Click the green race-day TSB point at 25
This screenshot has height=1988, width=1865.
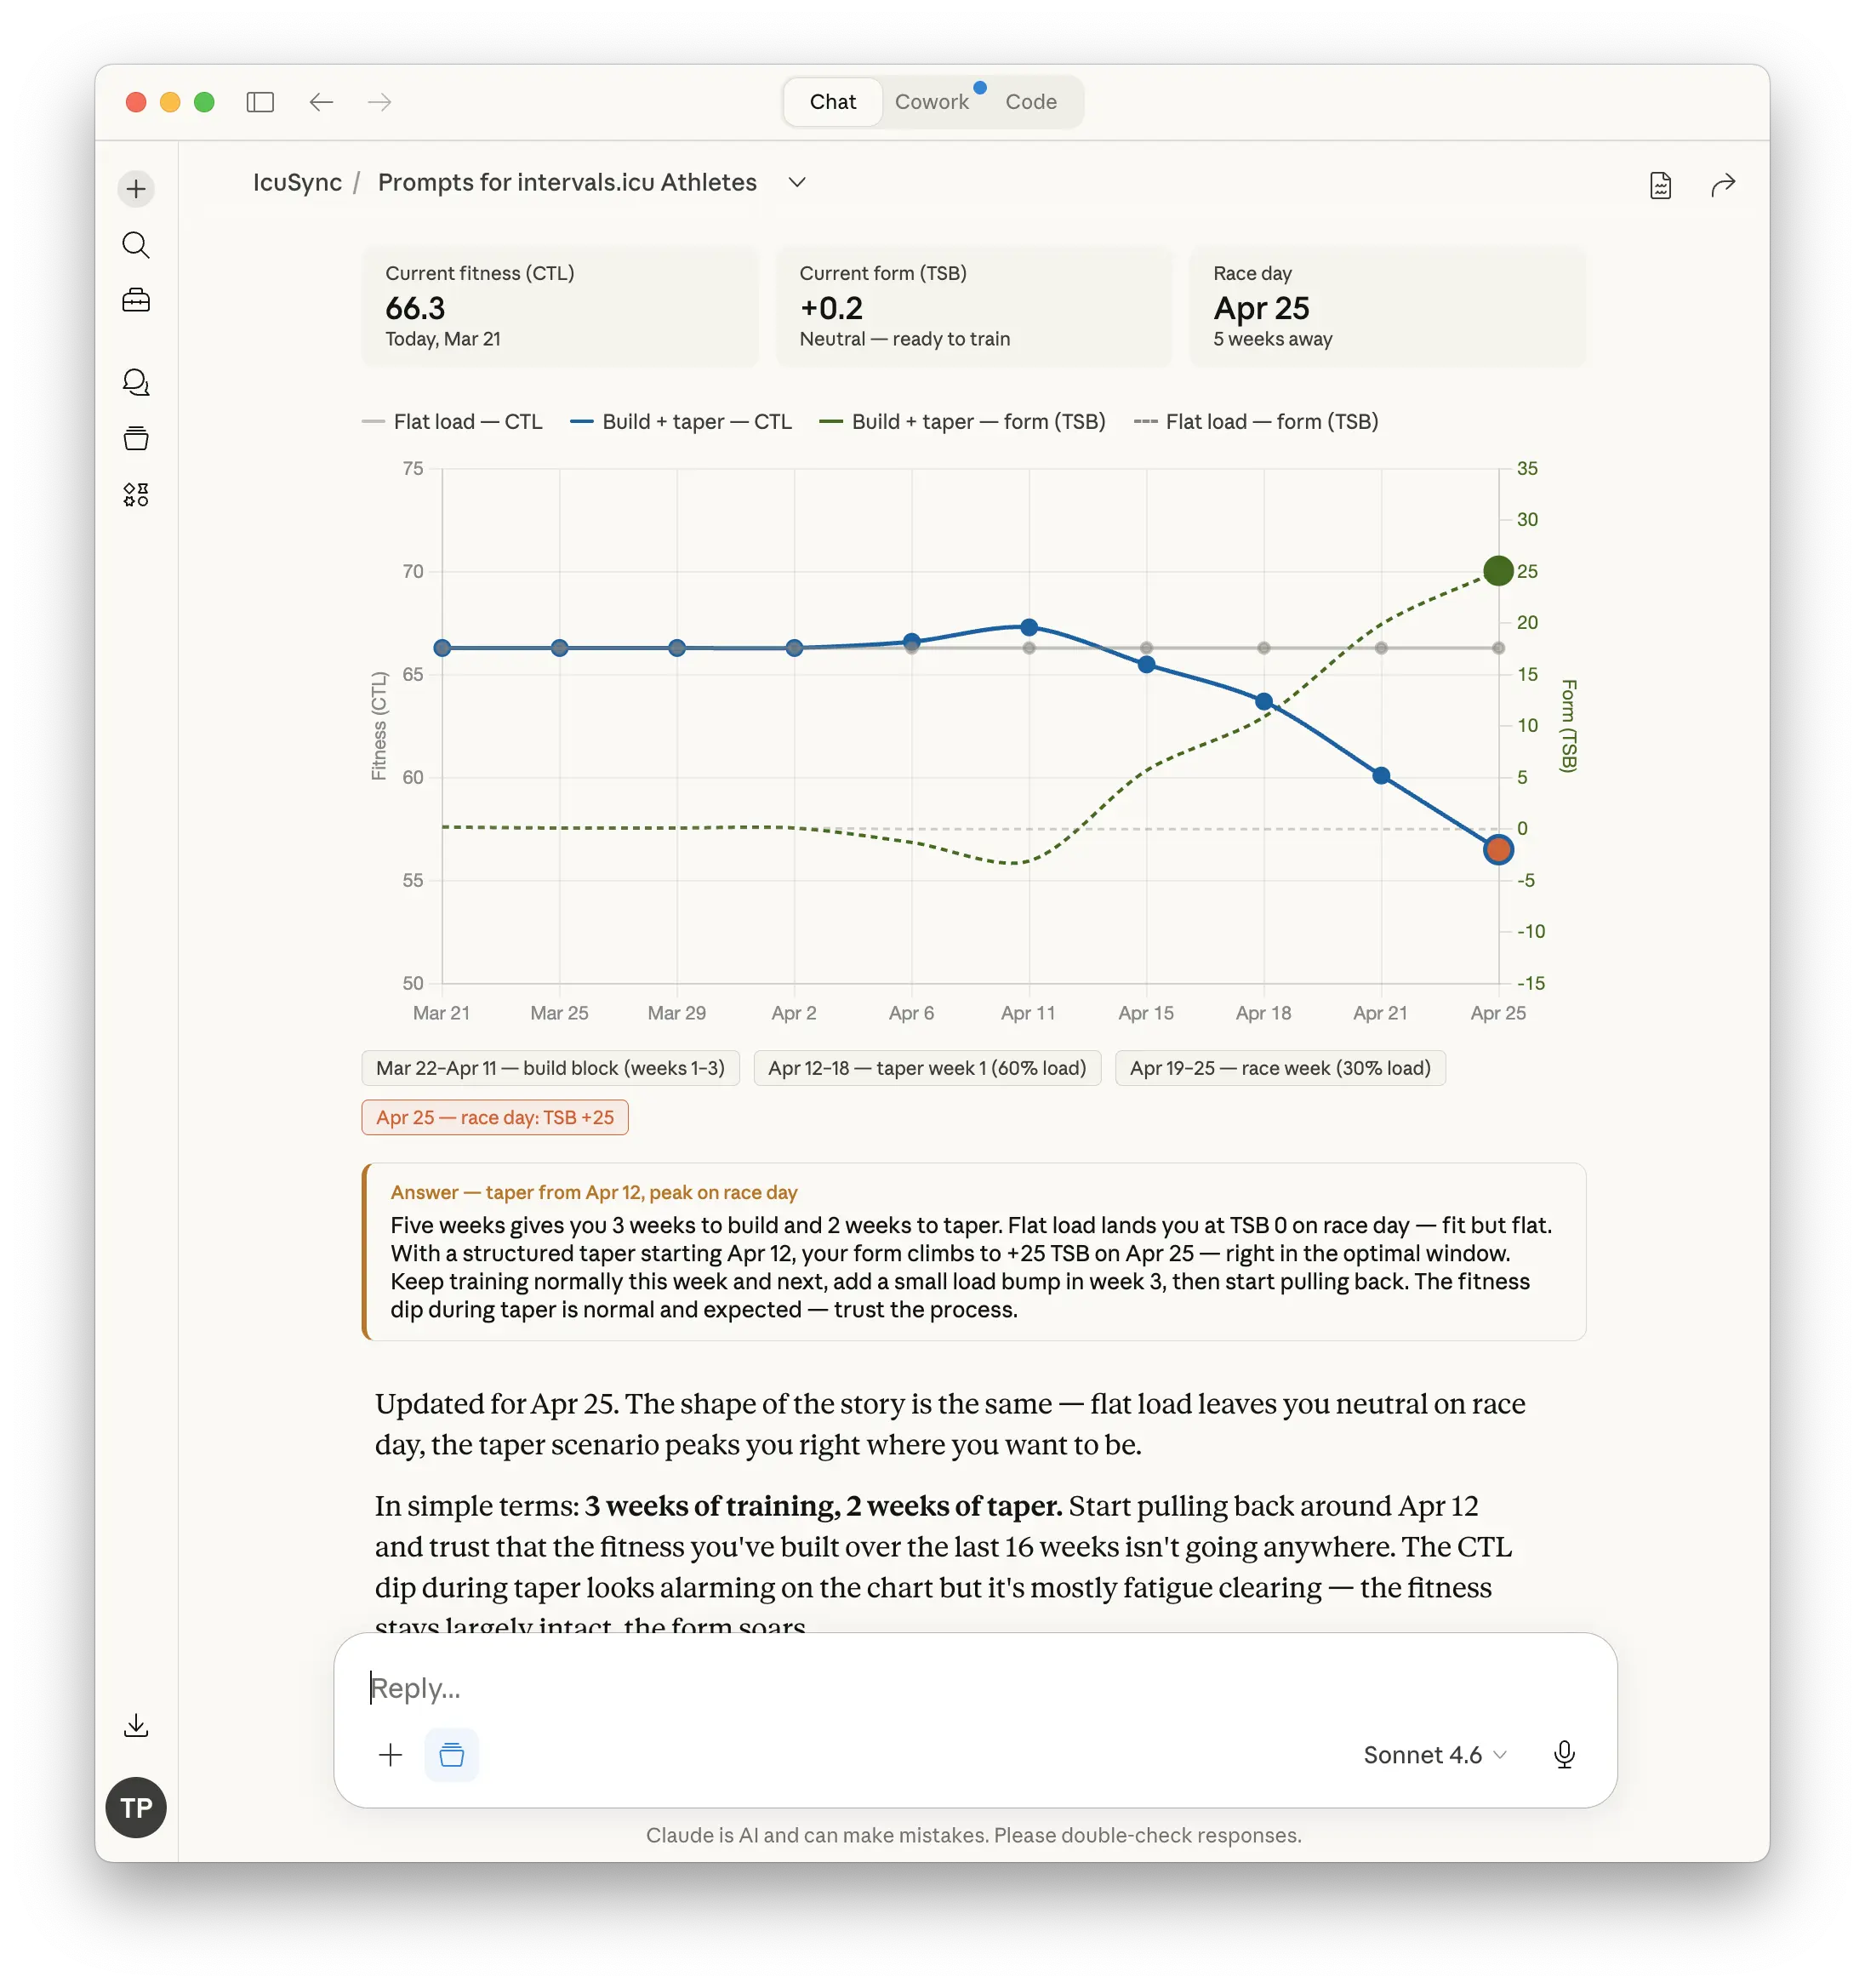tap(1498, 571)
